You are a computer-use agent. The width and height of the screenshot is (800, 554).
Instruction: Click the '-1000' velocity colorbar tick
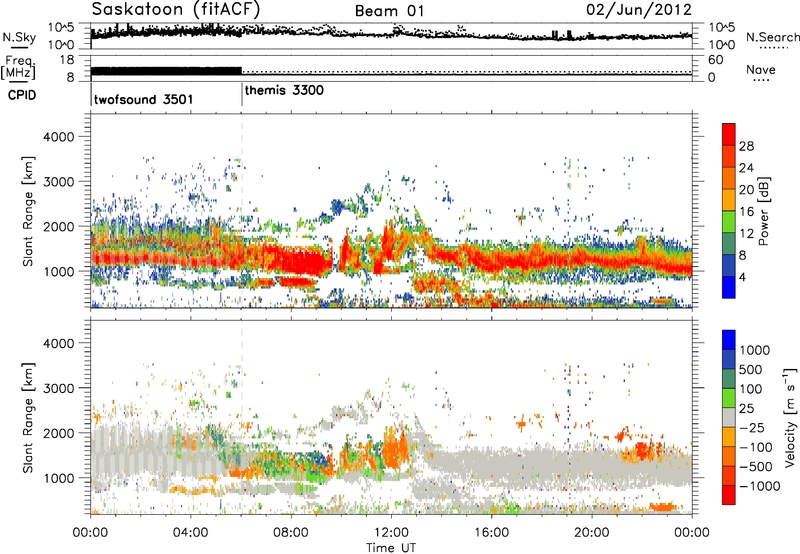(x=759, y=486)
